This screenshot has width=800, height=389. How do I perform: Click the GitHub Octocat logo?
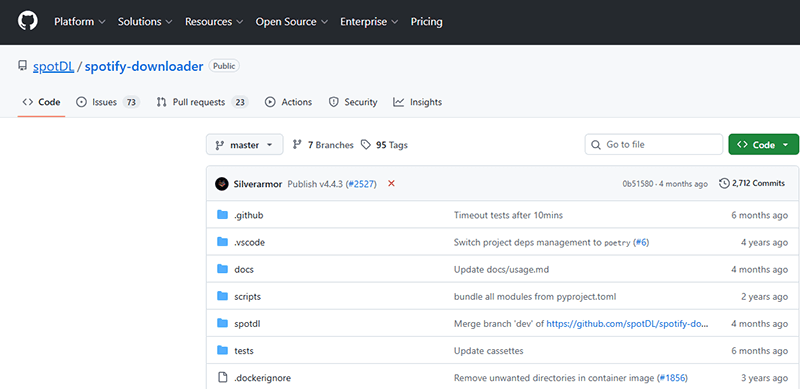point(28,21)
